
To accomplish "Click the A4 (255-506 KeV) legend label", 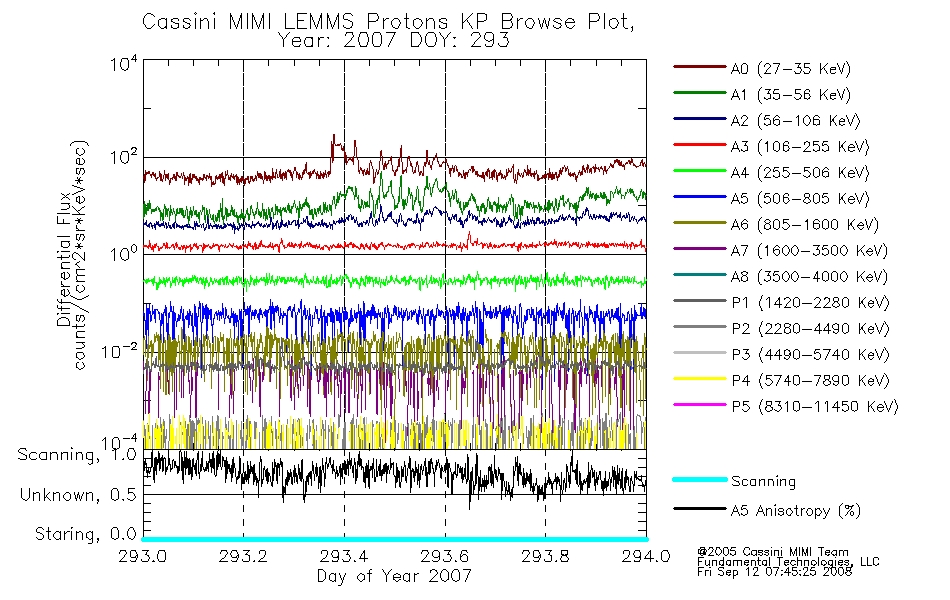I will click(x=800, y=173).
